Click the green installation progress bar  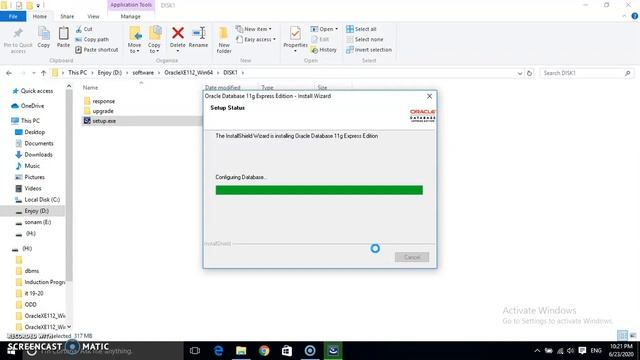[x=319, y=190]
